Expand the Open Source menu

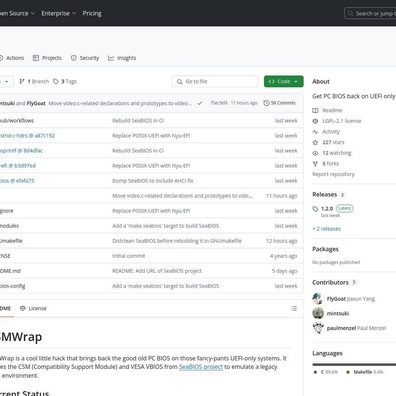point(17,13)
